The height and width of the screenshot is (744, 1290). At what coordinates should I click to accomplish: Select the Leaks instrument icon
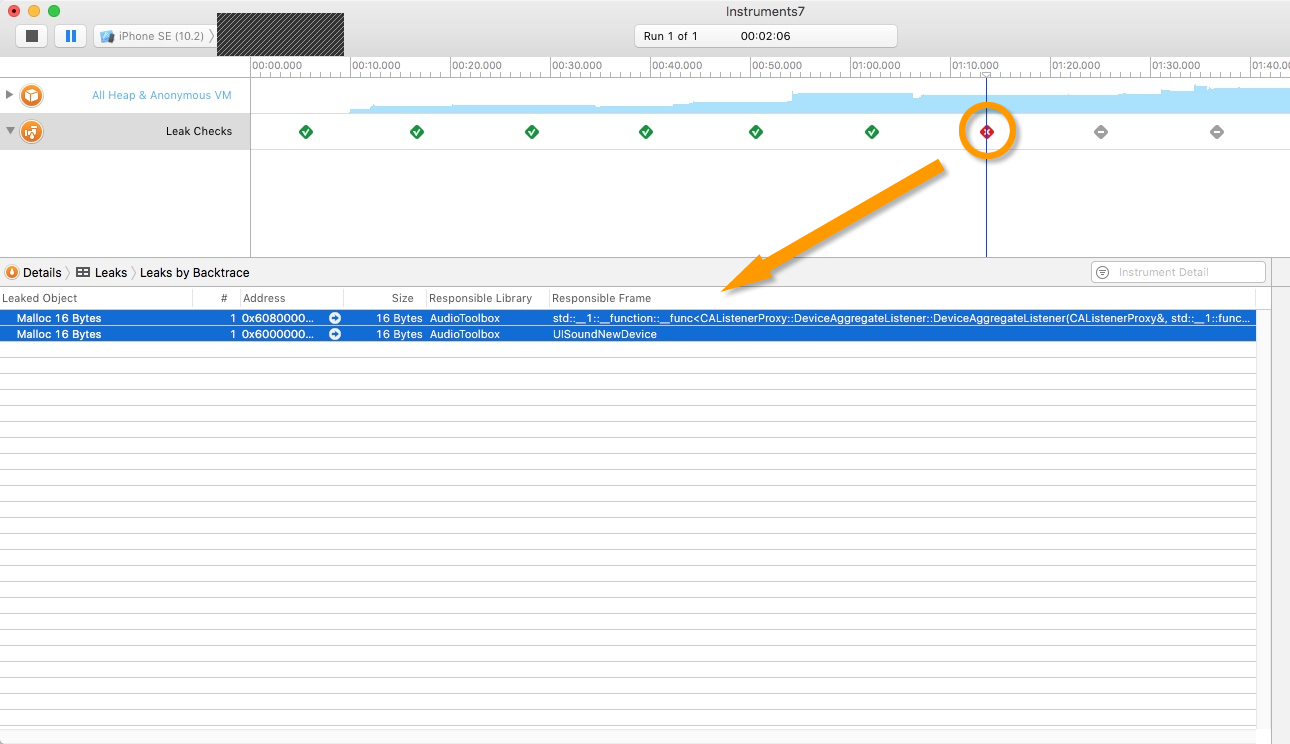point(32,131)
